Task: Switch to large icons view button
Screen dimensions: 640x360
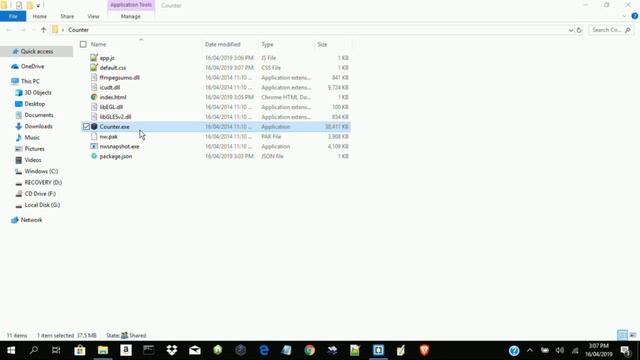Action: (x=633, y=335)
